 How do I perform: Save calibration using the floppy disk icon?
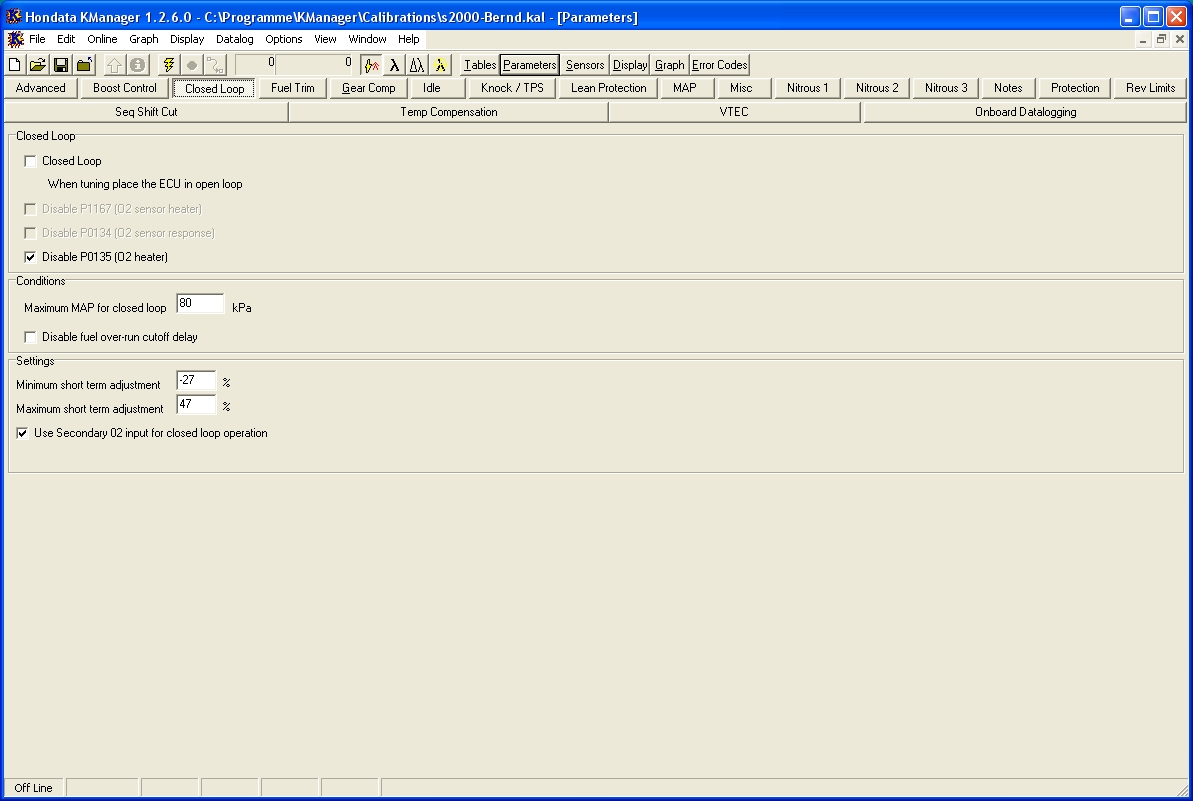pyautogui.click(x=61, y=65)
